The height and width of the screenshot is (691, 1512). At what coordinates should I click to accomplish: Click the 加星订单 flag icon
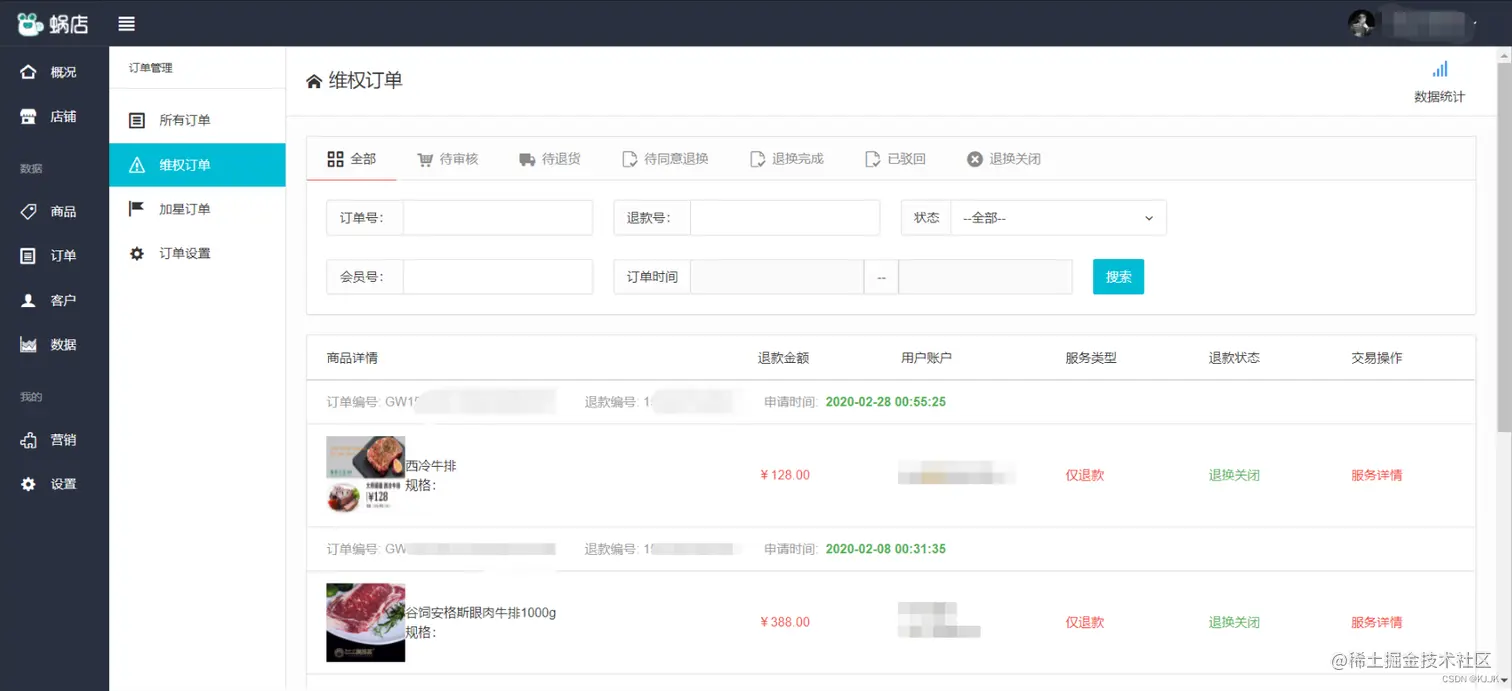point(137,209)
